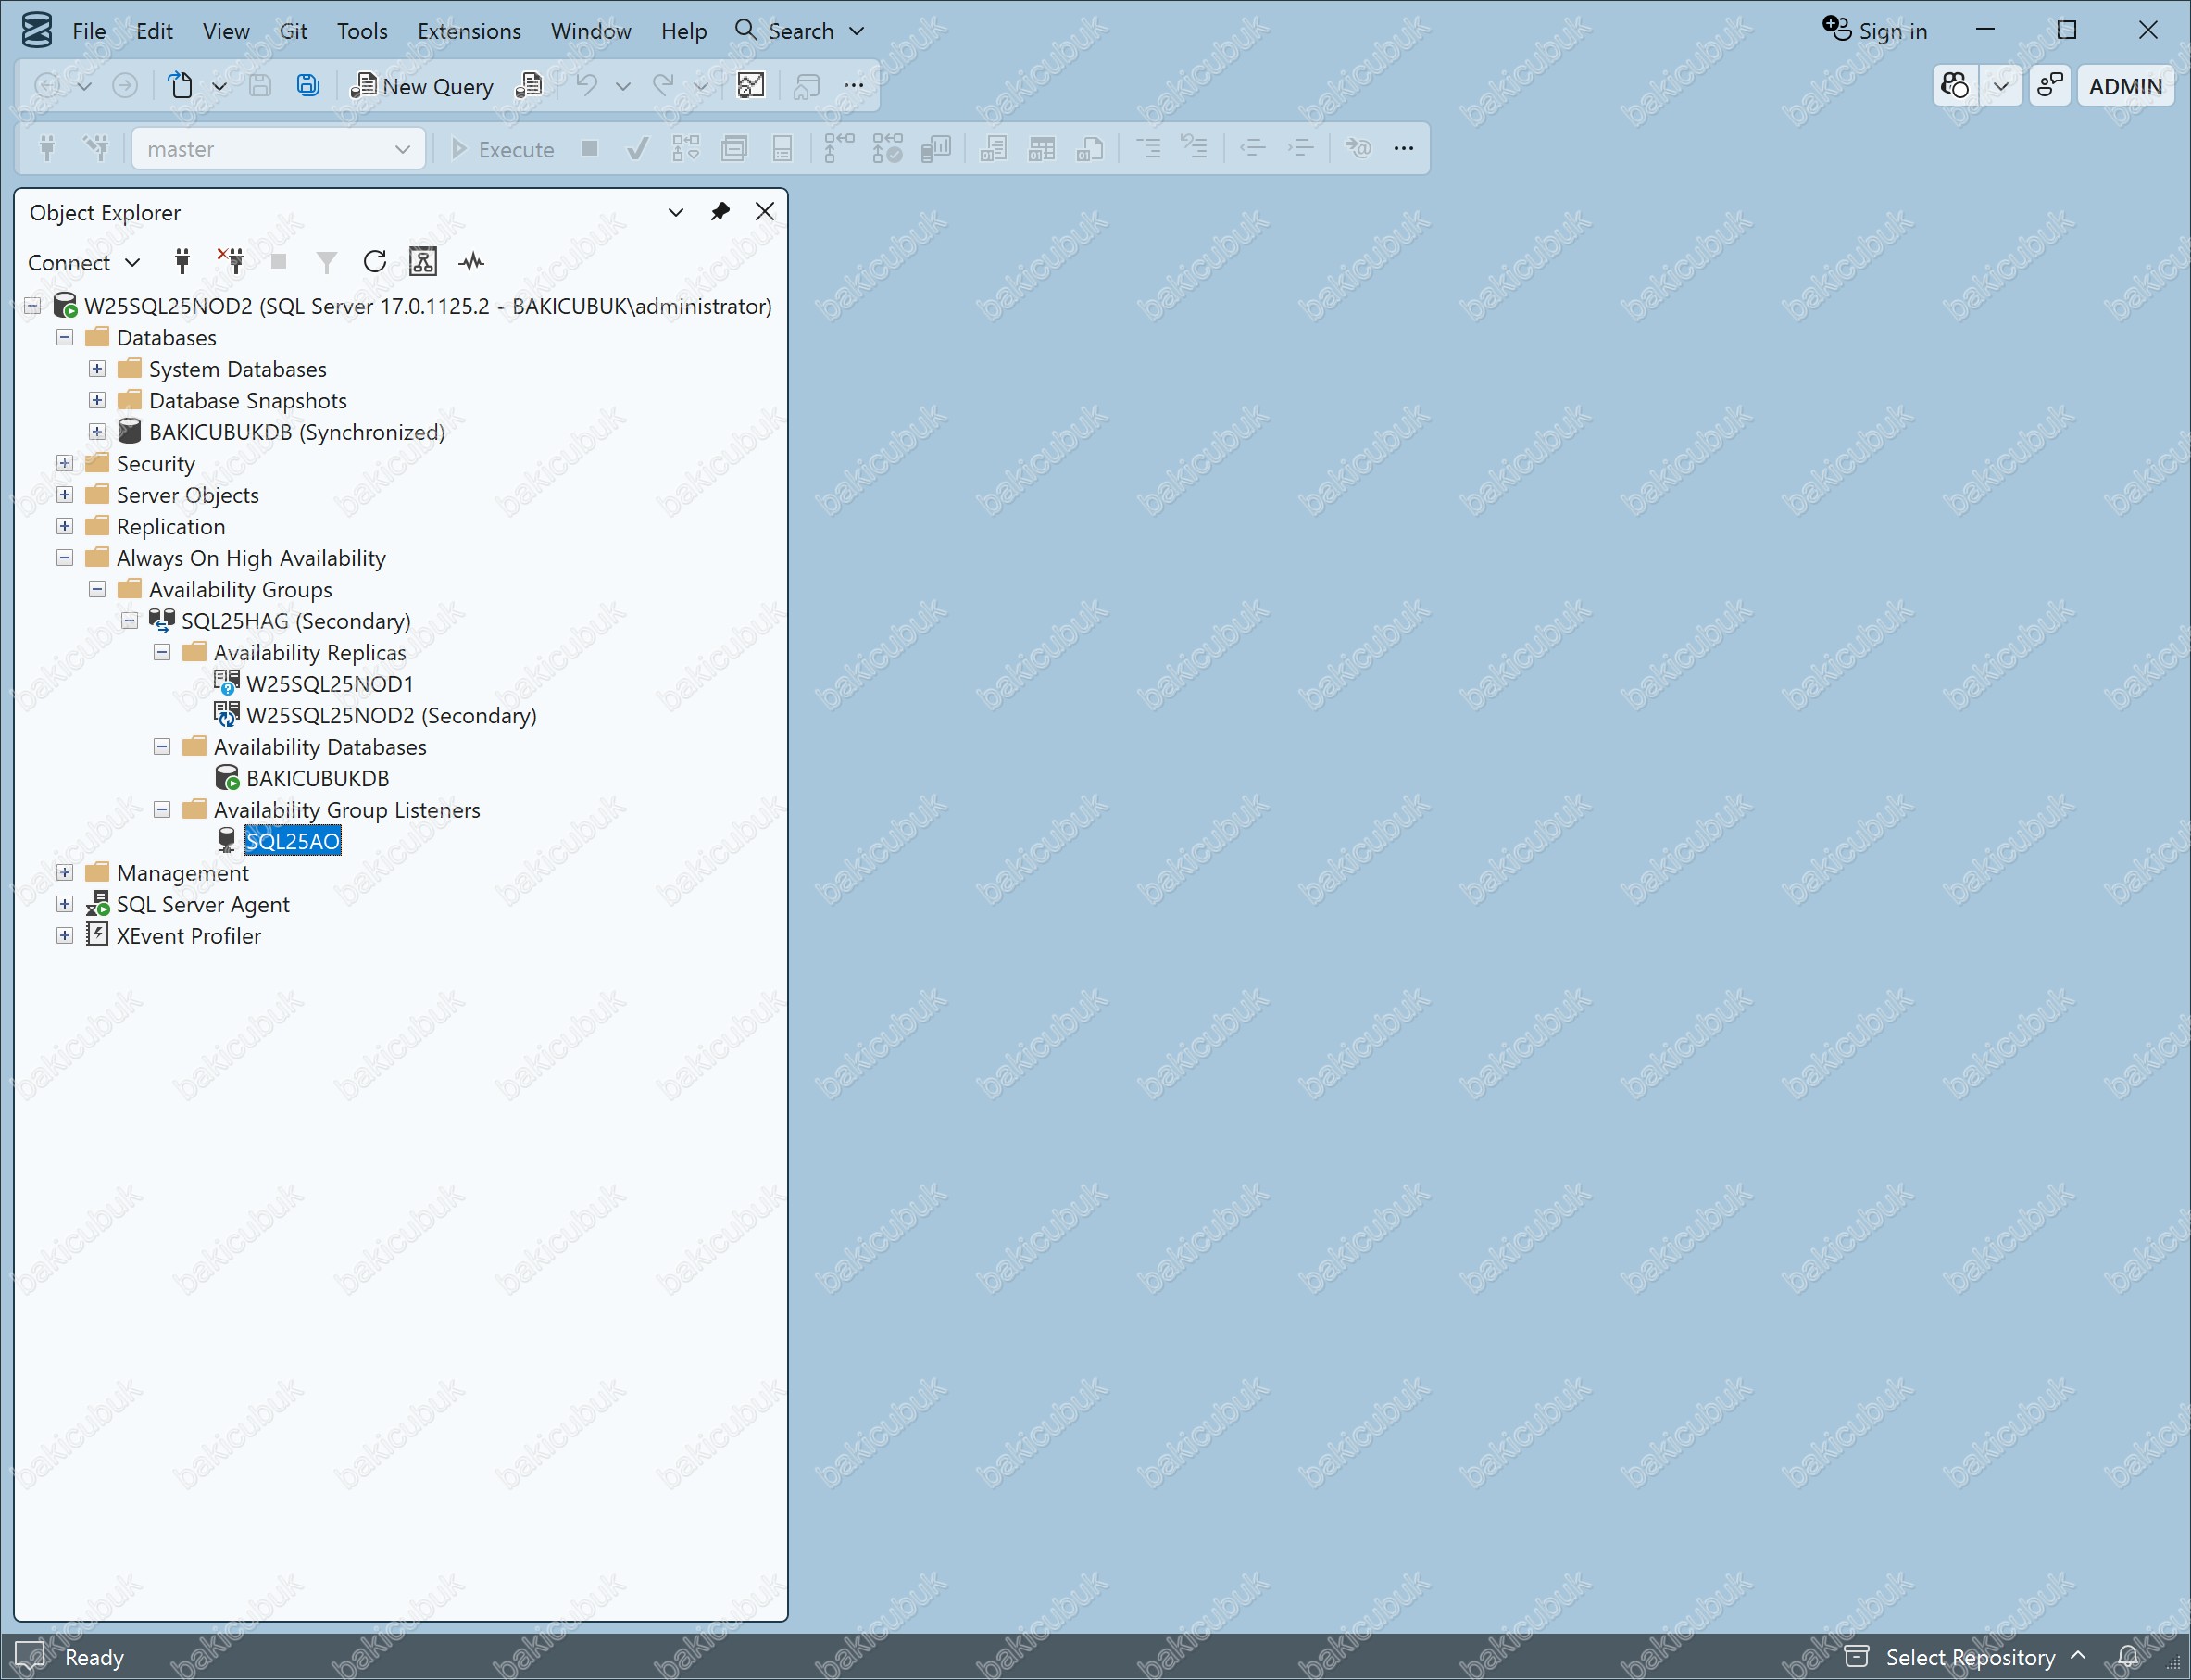Image resolution: width=2191 pixels, height=1680 pixels.
Task: Click the Connect Object Explorer plug icon
Action: point(182,262)
